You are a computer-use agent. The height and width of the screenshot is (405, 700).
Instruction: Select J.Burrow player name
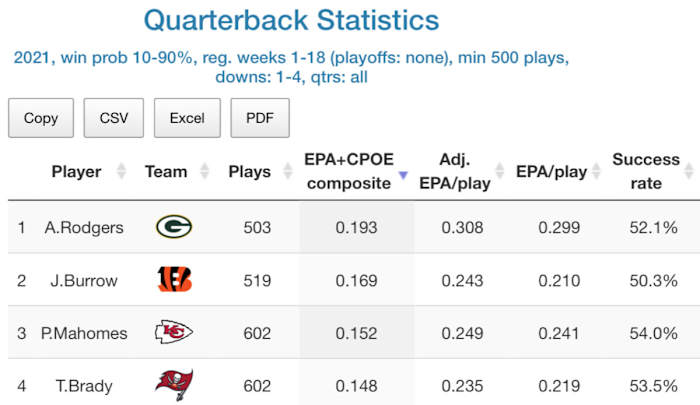click(84, 280)
